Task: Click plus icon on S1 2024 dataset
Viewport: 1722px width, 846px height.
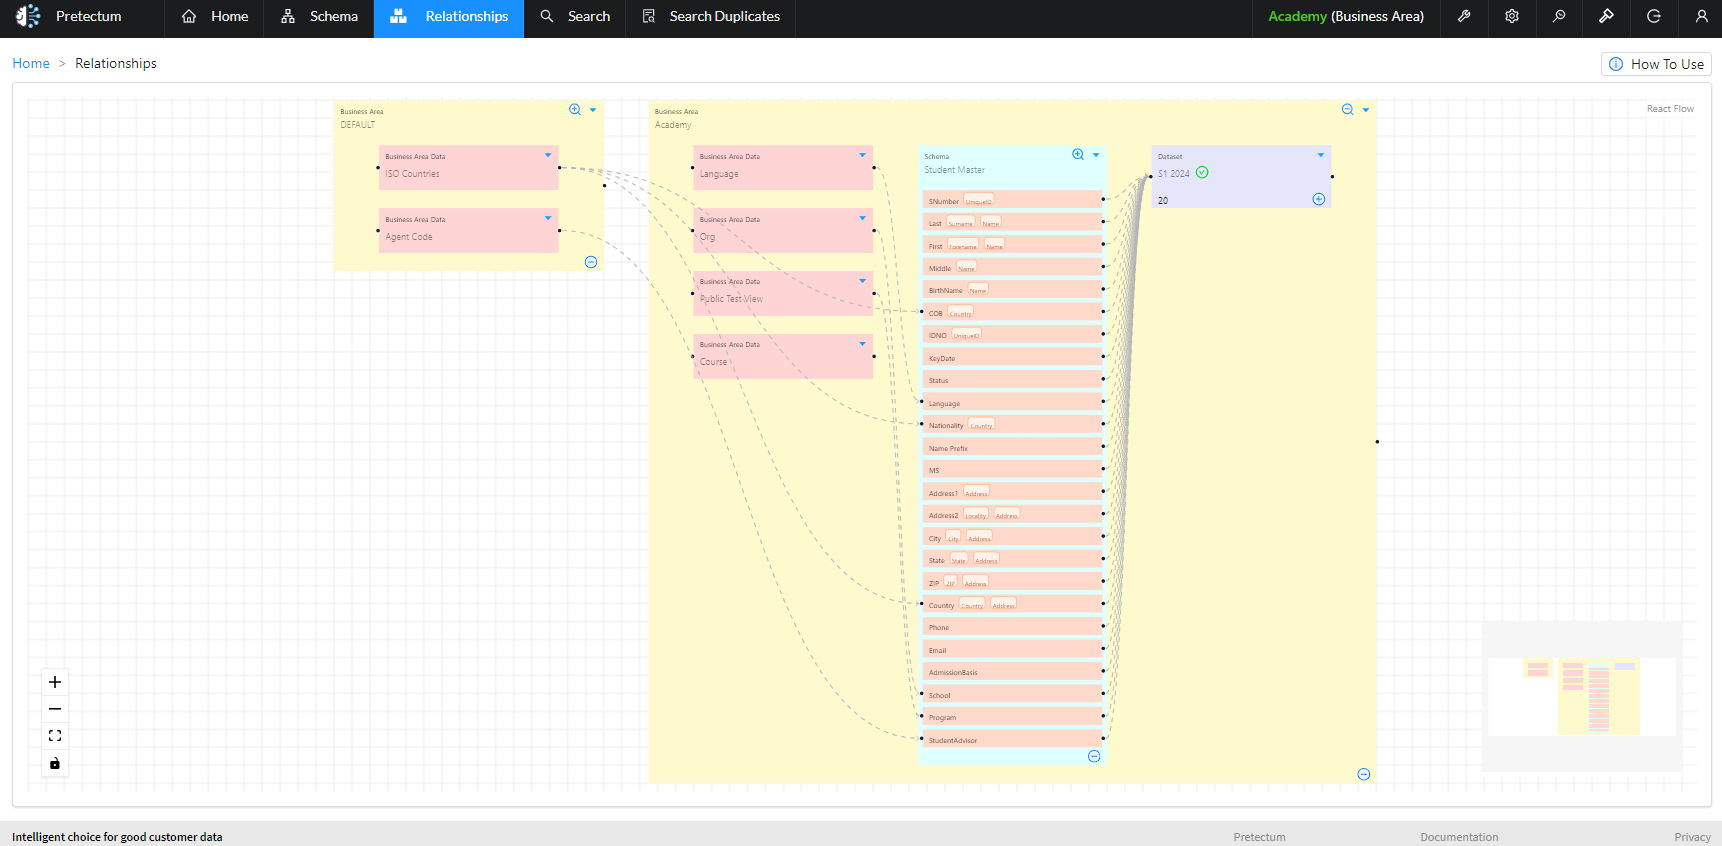Action: pos(1319,199)
